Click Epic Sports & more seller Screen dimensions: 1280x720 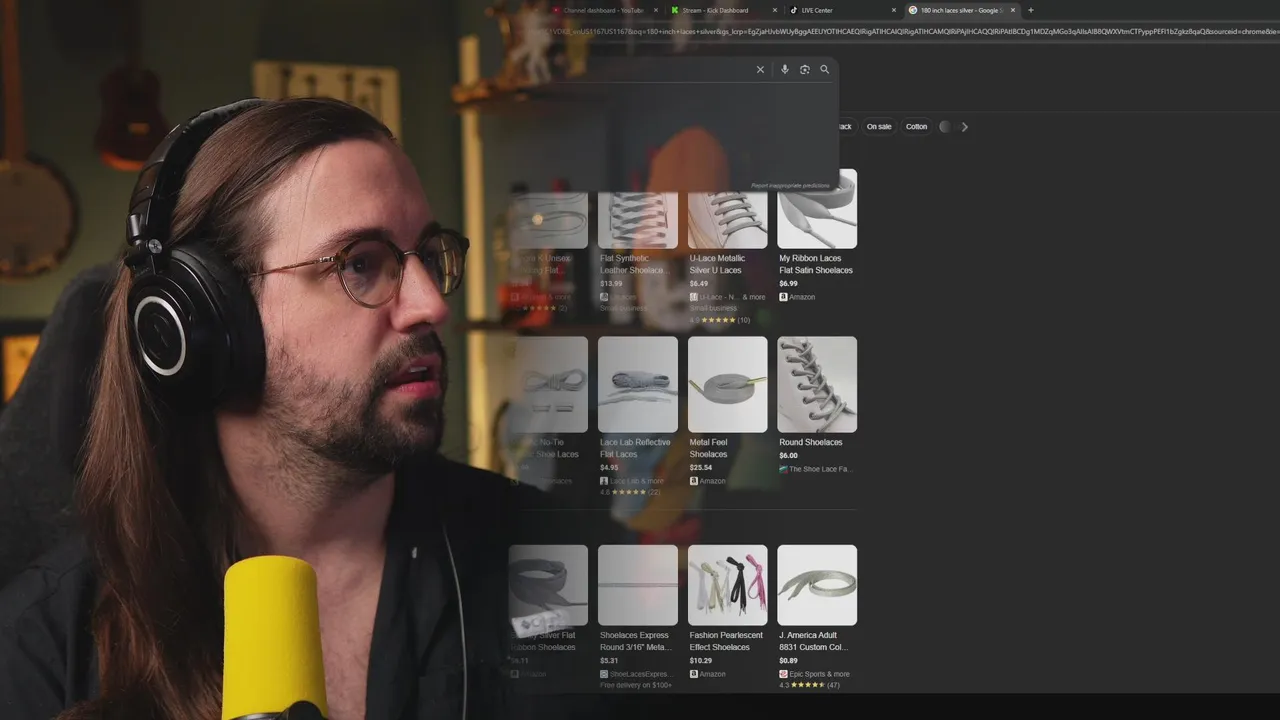point(819,674)
